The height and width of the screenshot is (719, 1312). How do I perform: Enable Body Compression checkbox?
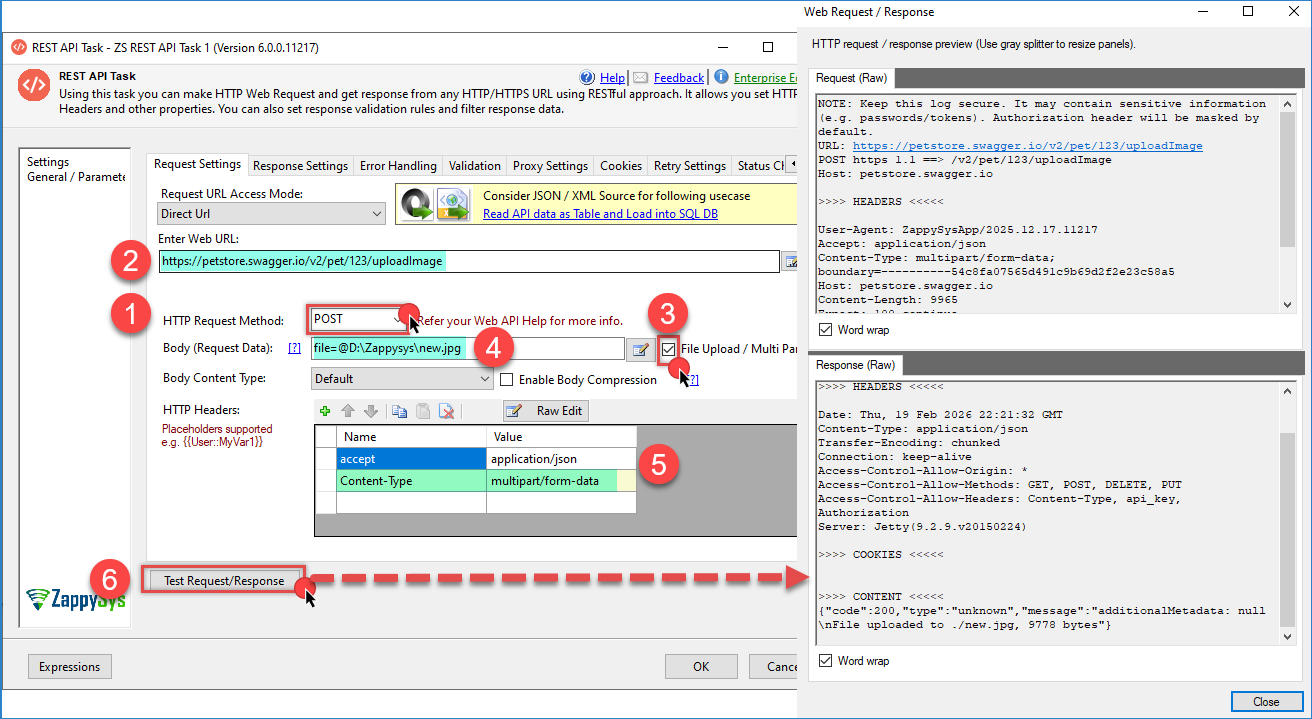click(507, 380)
